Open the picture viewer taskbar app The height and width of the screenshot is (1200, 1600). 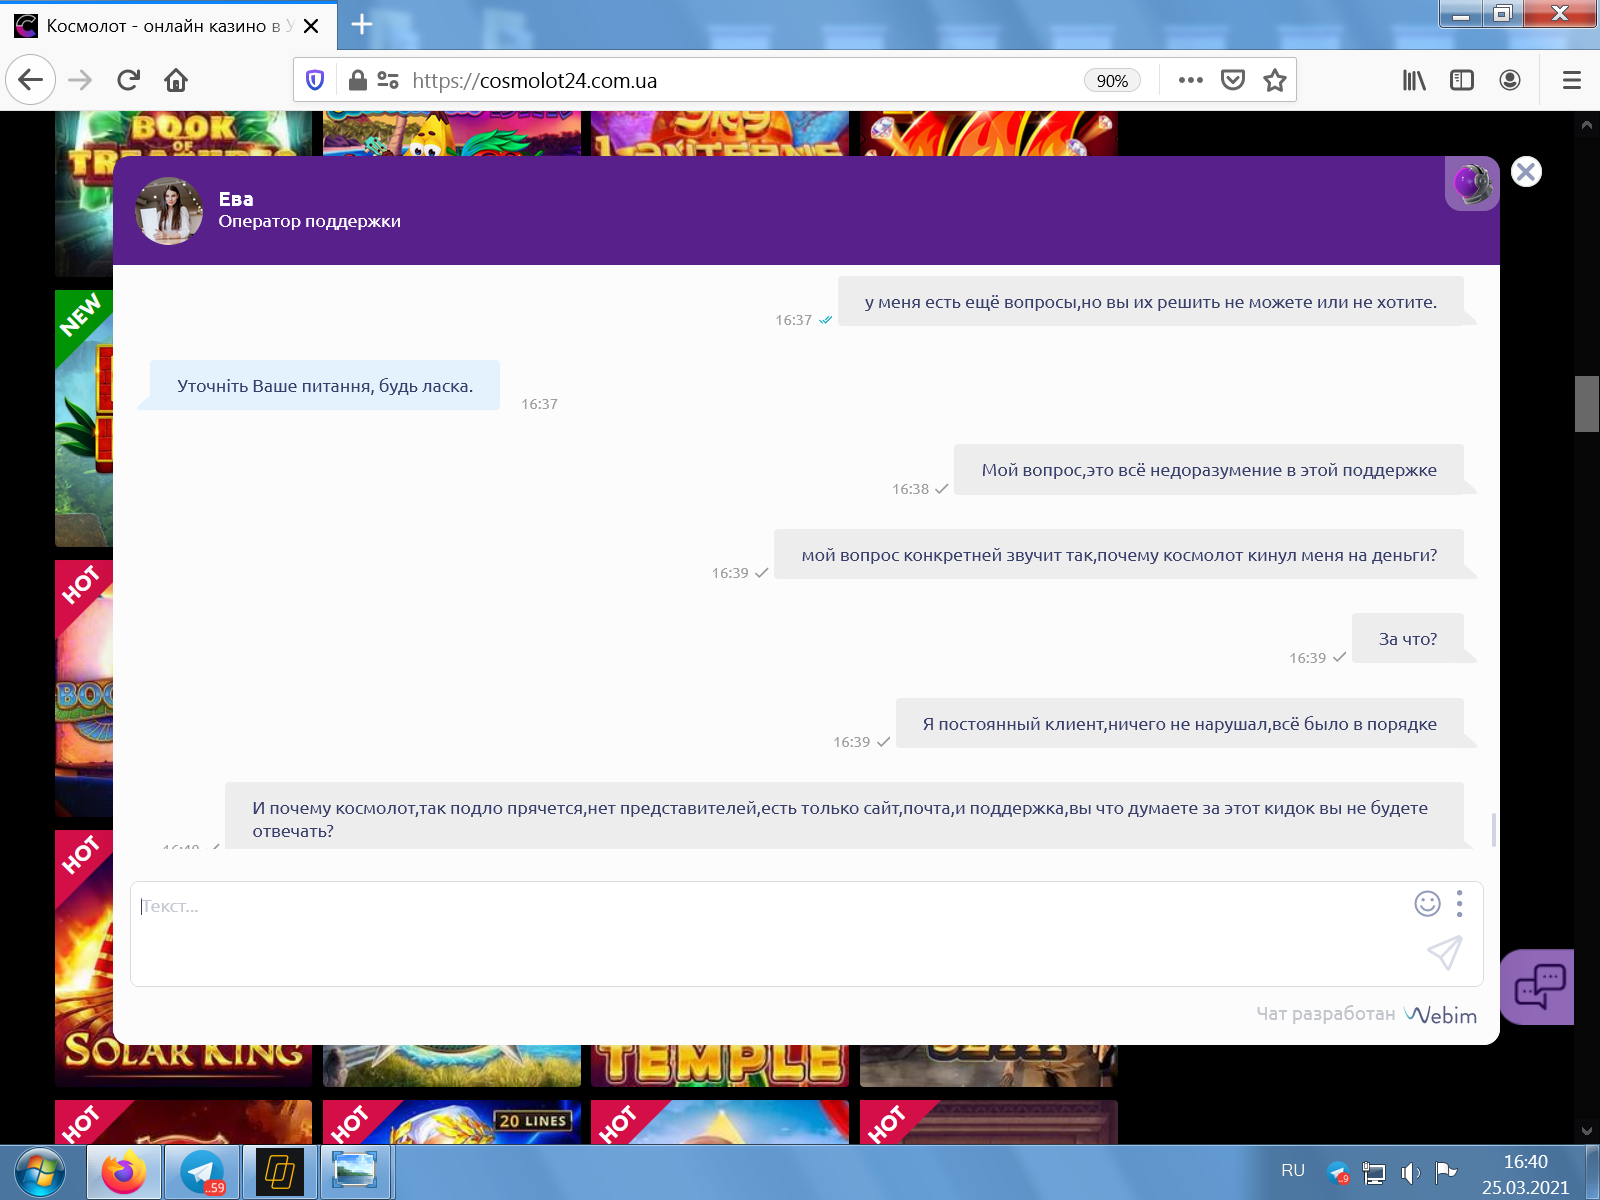point(355,1172)
